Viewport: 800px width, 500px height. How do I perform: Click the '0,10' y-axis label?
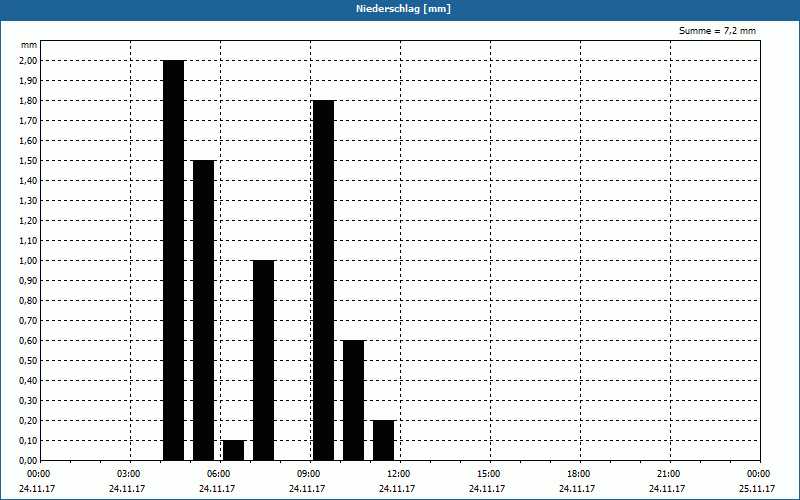(x=28, y=441)
